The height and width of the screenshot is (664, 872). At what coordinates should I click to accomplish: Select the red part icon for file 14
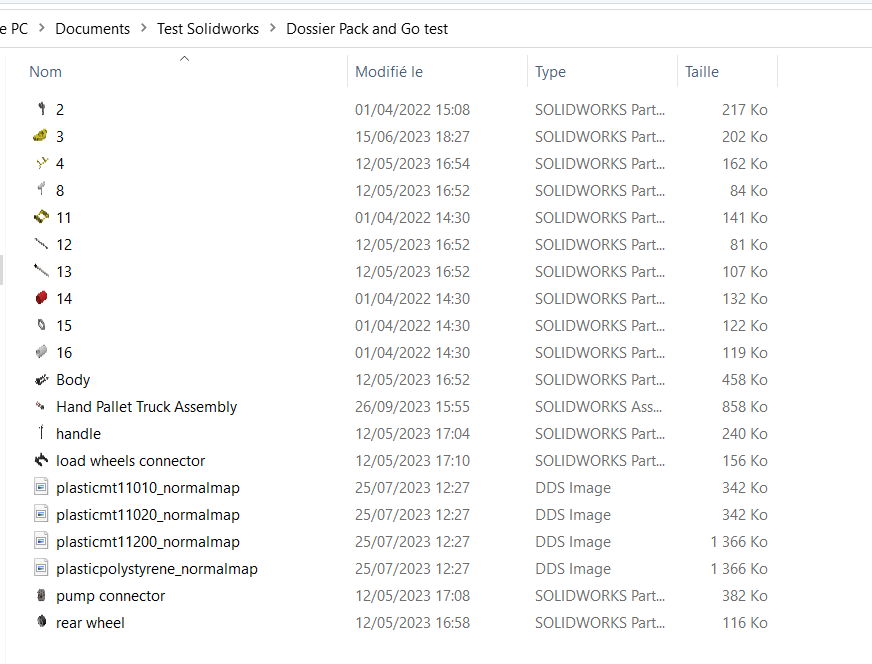[x=40, y=298]
